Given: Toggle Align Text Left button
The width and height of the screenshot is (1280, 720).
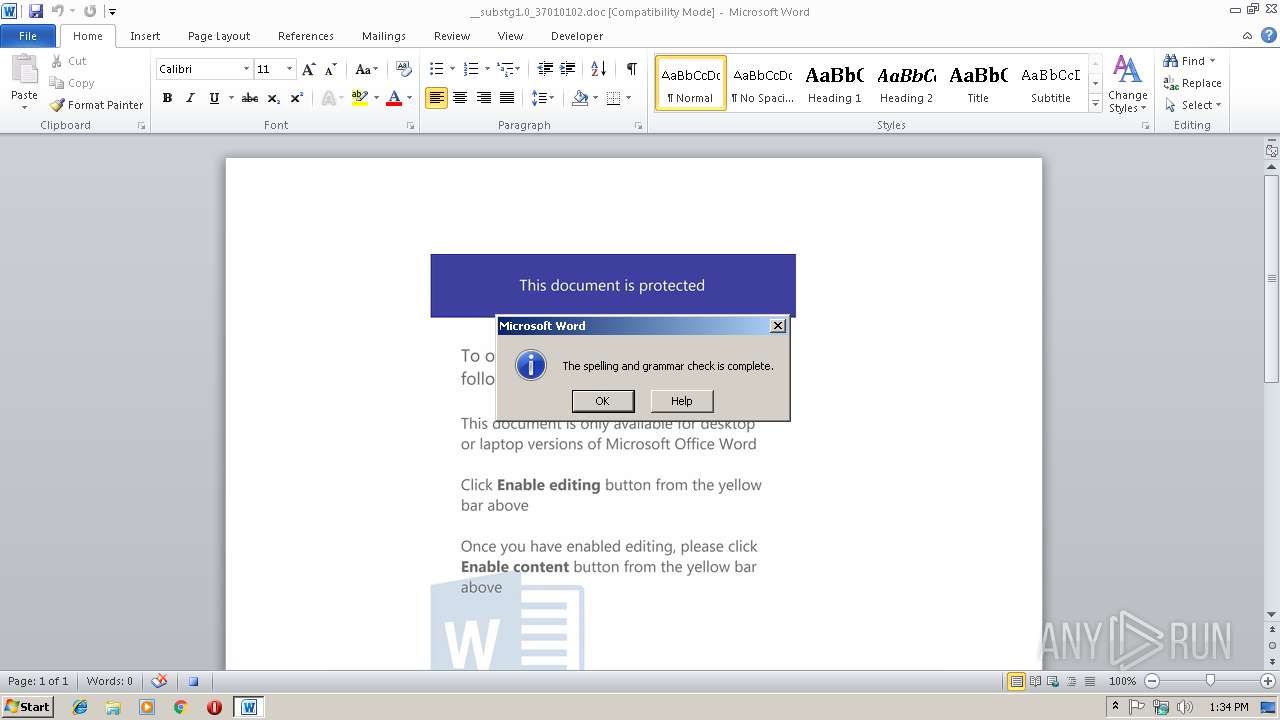Looking at the screenshot, I should click(x=436, y=98).
